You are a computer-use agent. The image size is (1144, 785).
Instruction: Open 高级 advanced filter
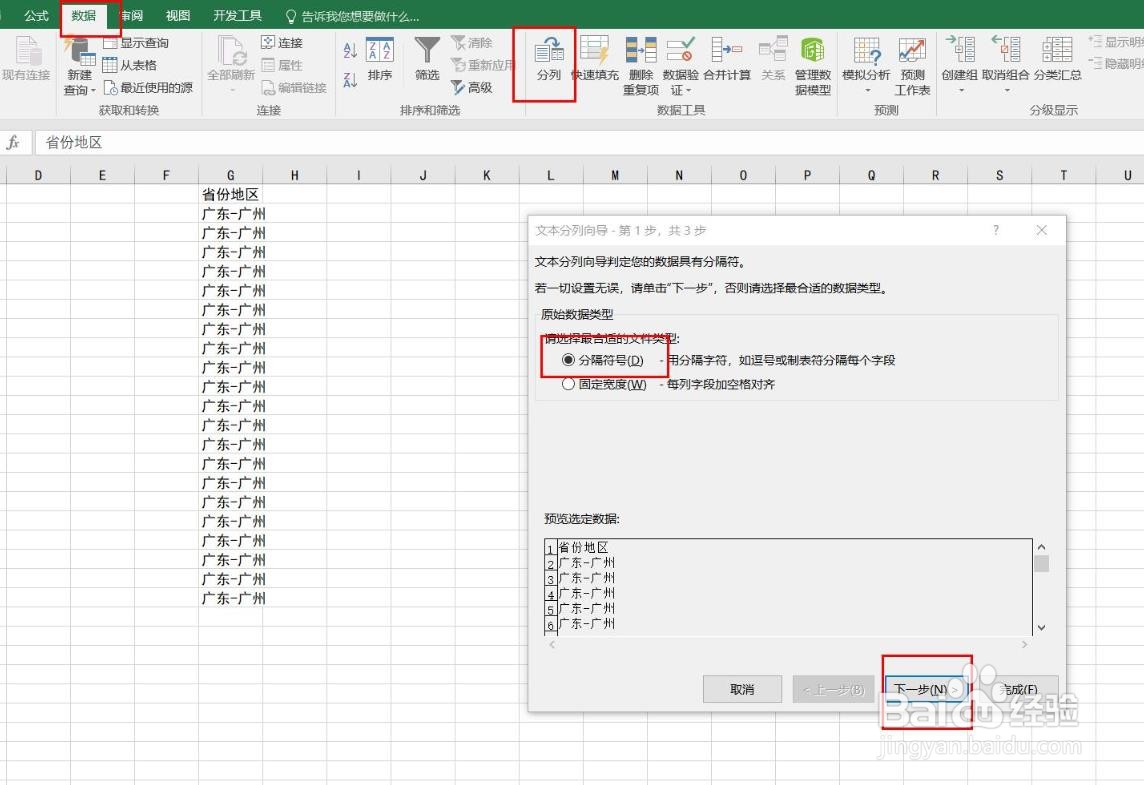(472, 88)
